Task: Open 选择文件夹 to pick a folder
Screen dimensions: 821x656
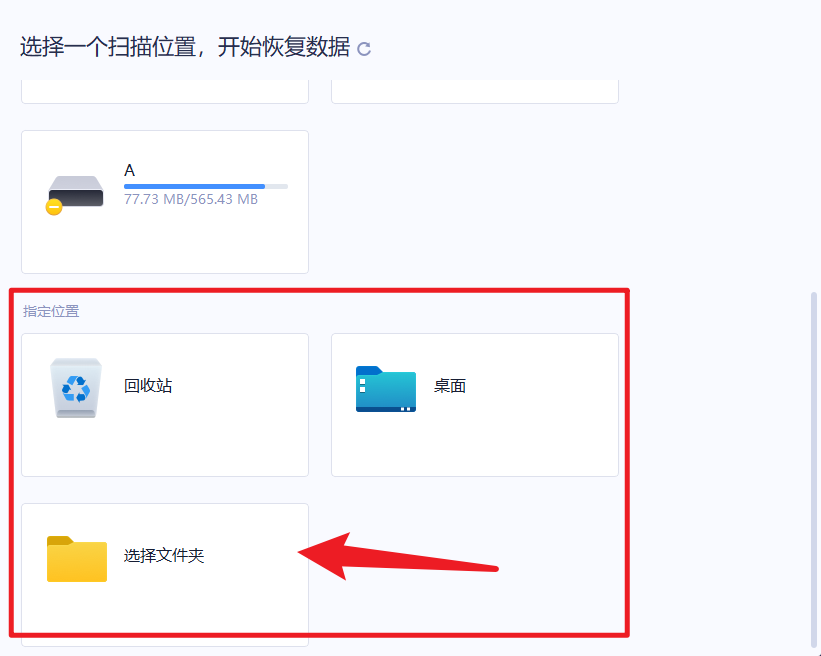Action: point(165,575)
